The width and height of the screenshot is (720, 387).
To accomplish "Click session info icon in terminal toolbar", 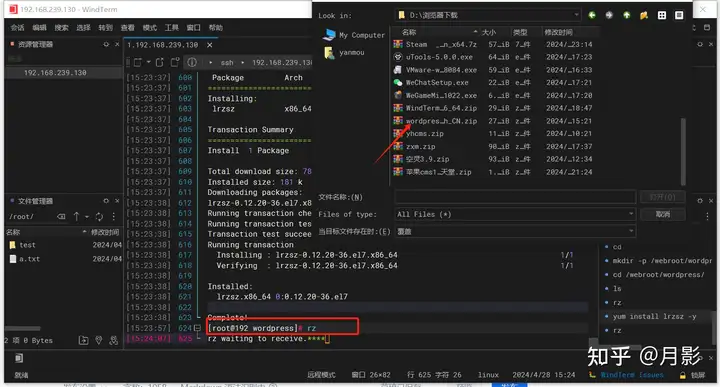I will pos(192,62).
